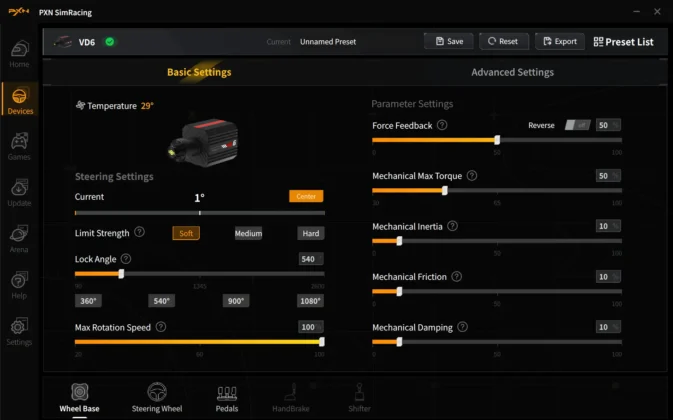The height and width of the screenshot is (420, 673).
Task: Show help for Mechanical Inertia
Action: 452,226
